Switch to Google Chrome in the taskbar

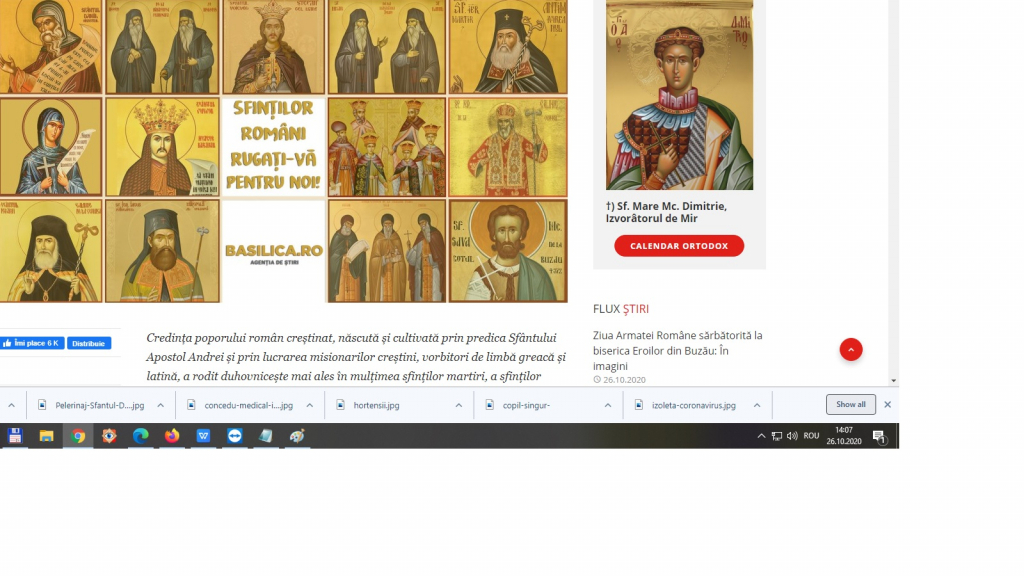(x=78, y=436)
